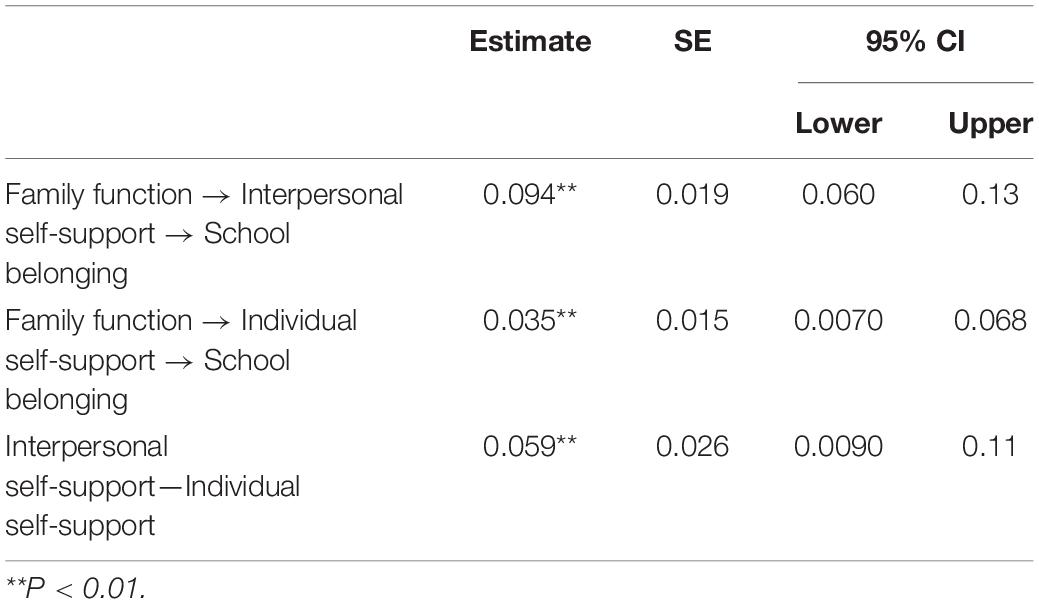The width and height of the screenshot is (1039, 604).
Task: Select the lower bound 0.060
Action: [x=838, y=194]
